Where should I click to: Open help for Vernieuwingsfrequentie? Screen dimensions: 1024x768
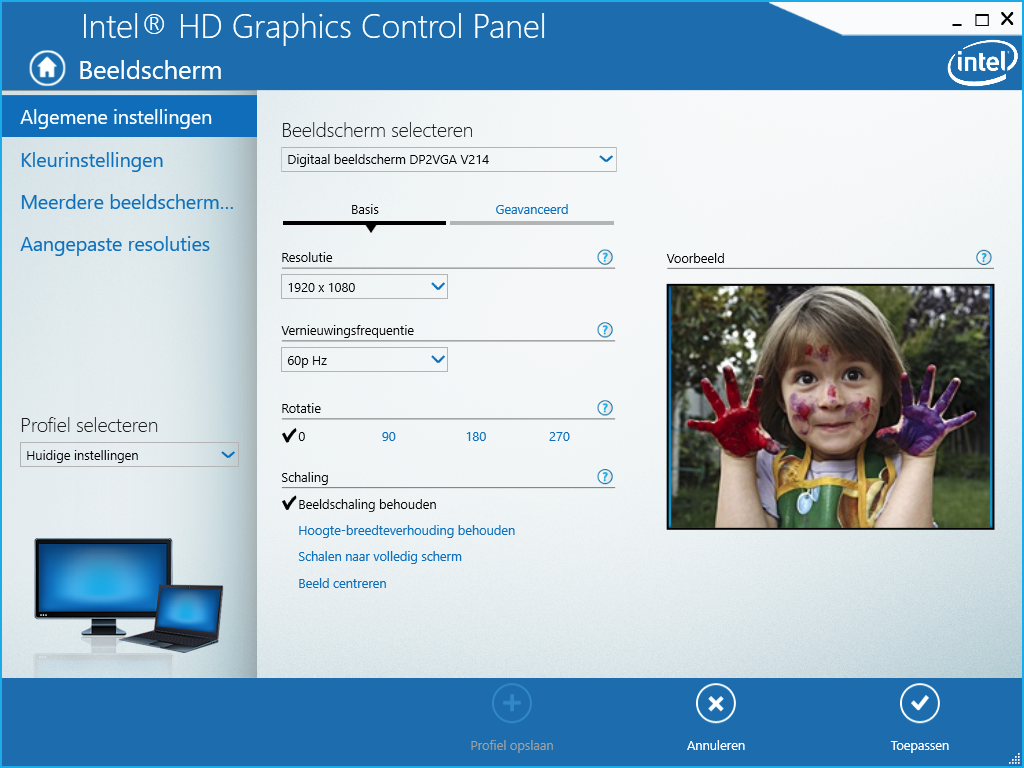(x=605, y=330)
